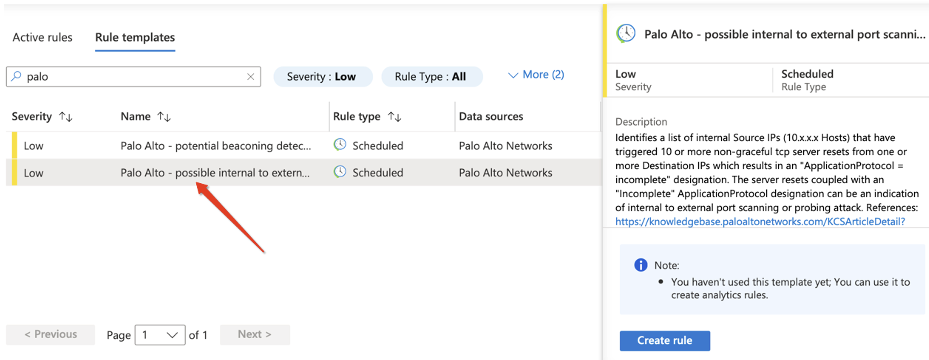The height and width of the screenshot is (360, 929).
Task: Open the Rule Type : All filter
Action: coord(431,76)
